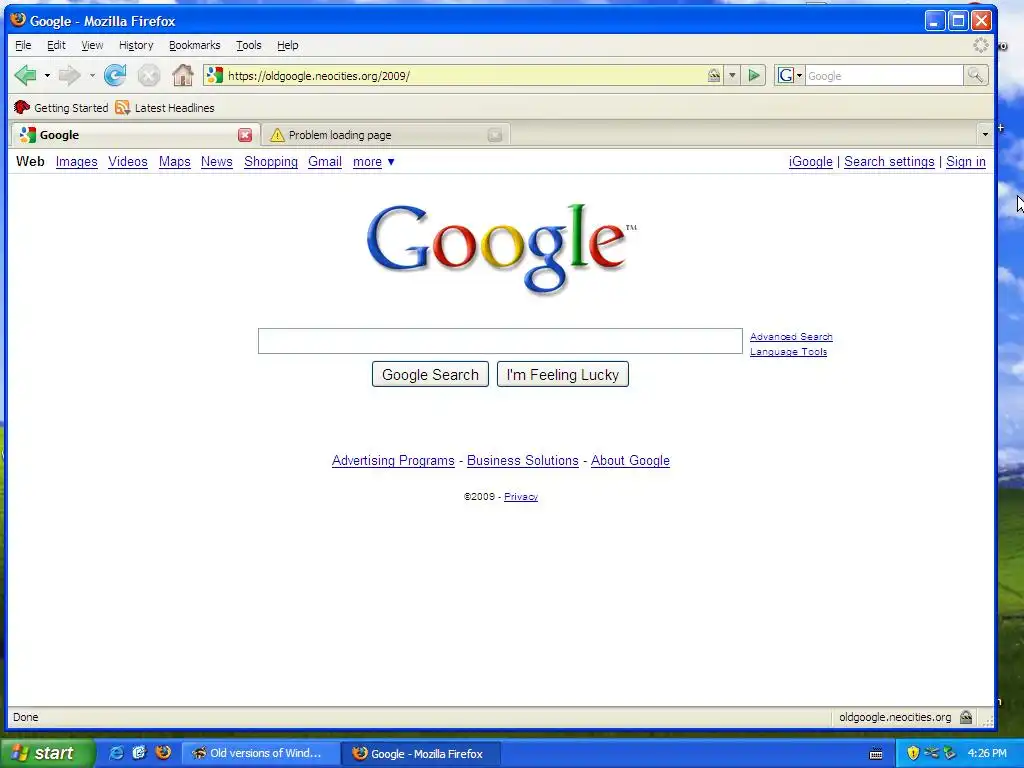This screenshot has width=1024, height=768.
Task: Open Language Tools link
Action: 788,352
